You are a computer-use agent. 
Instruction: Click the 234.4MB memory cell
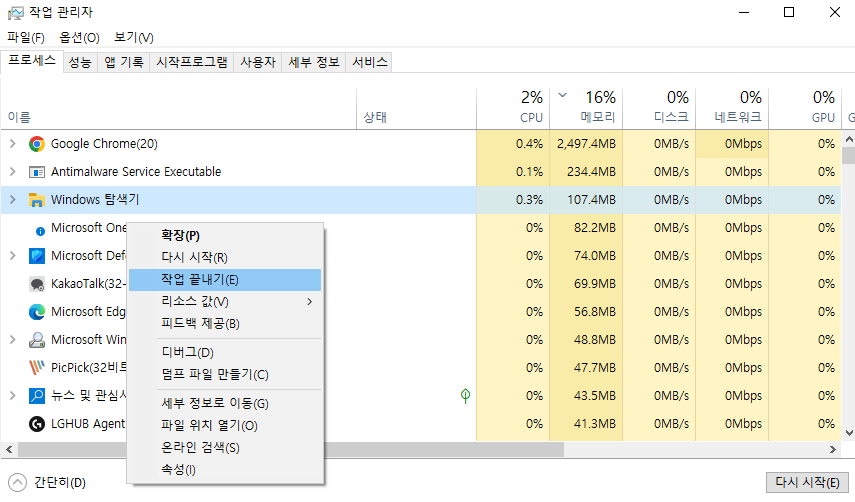click(586, 172)
